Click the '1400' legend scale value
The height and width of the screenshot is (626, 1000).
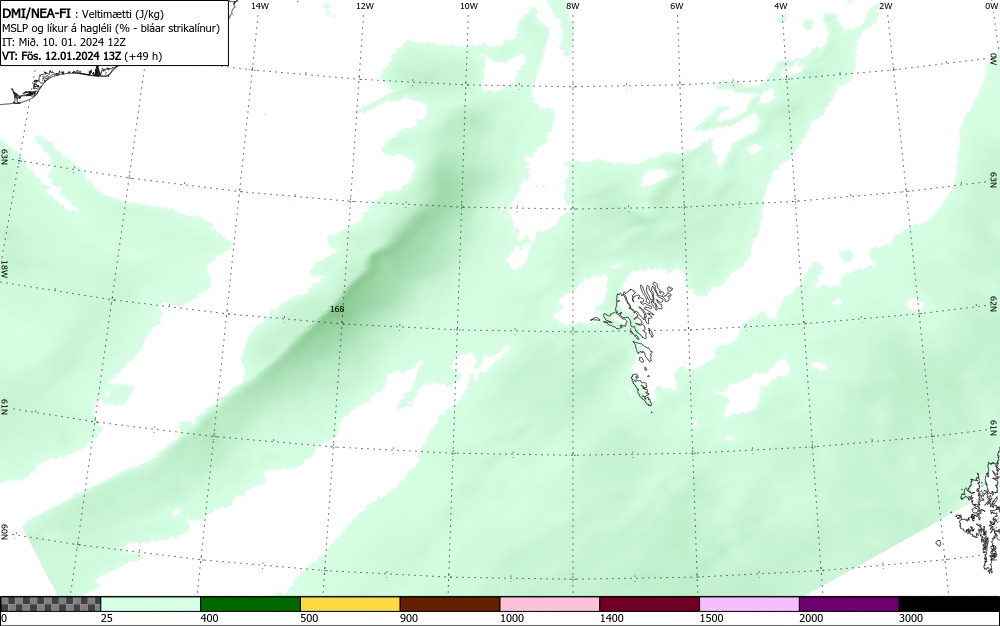611,618
